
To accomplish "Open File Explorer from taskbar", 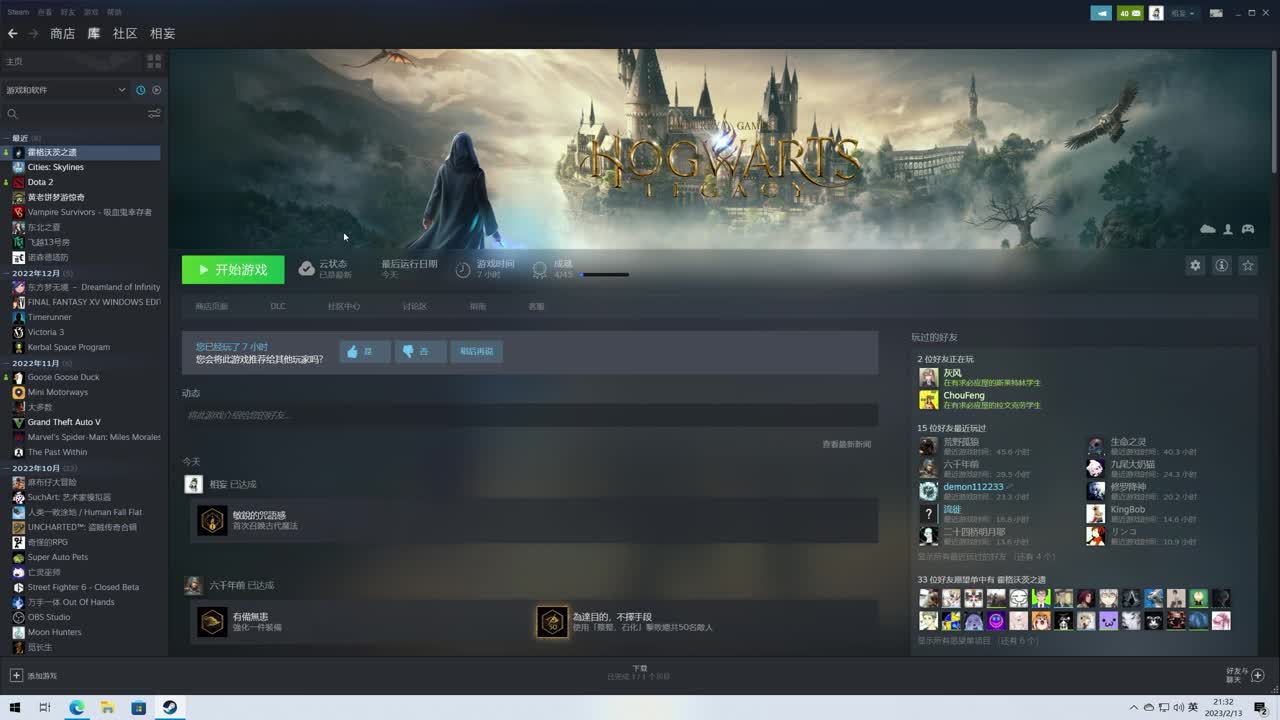I will pos(107,708).
